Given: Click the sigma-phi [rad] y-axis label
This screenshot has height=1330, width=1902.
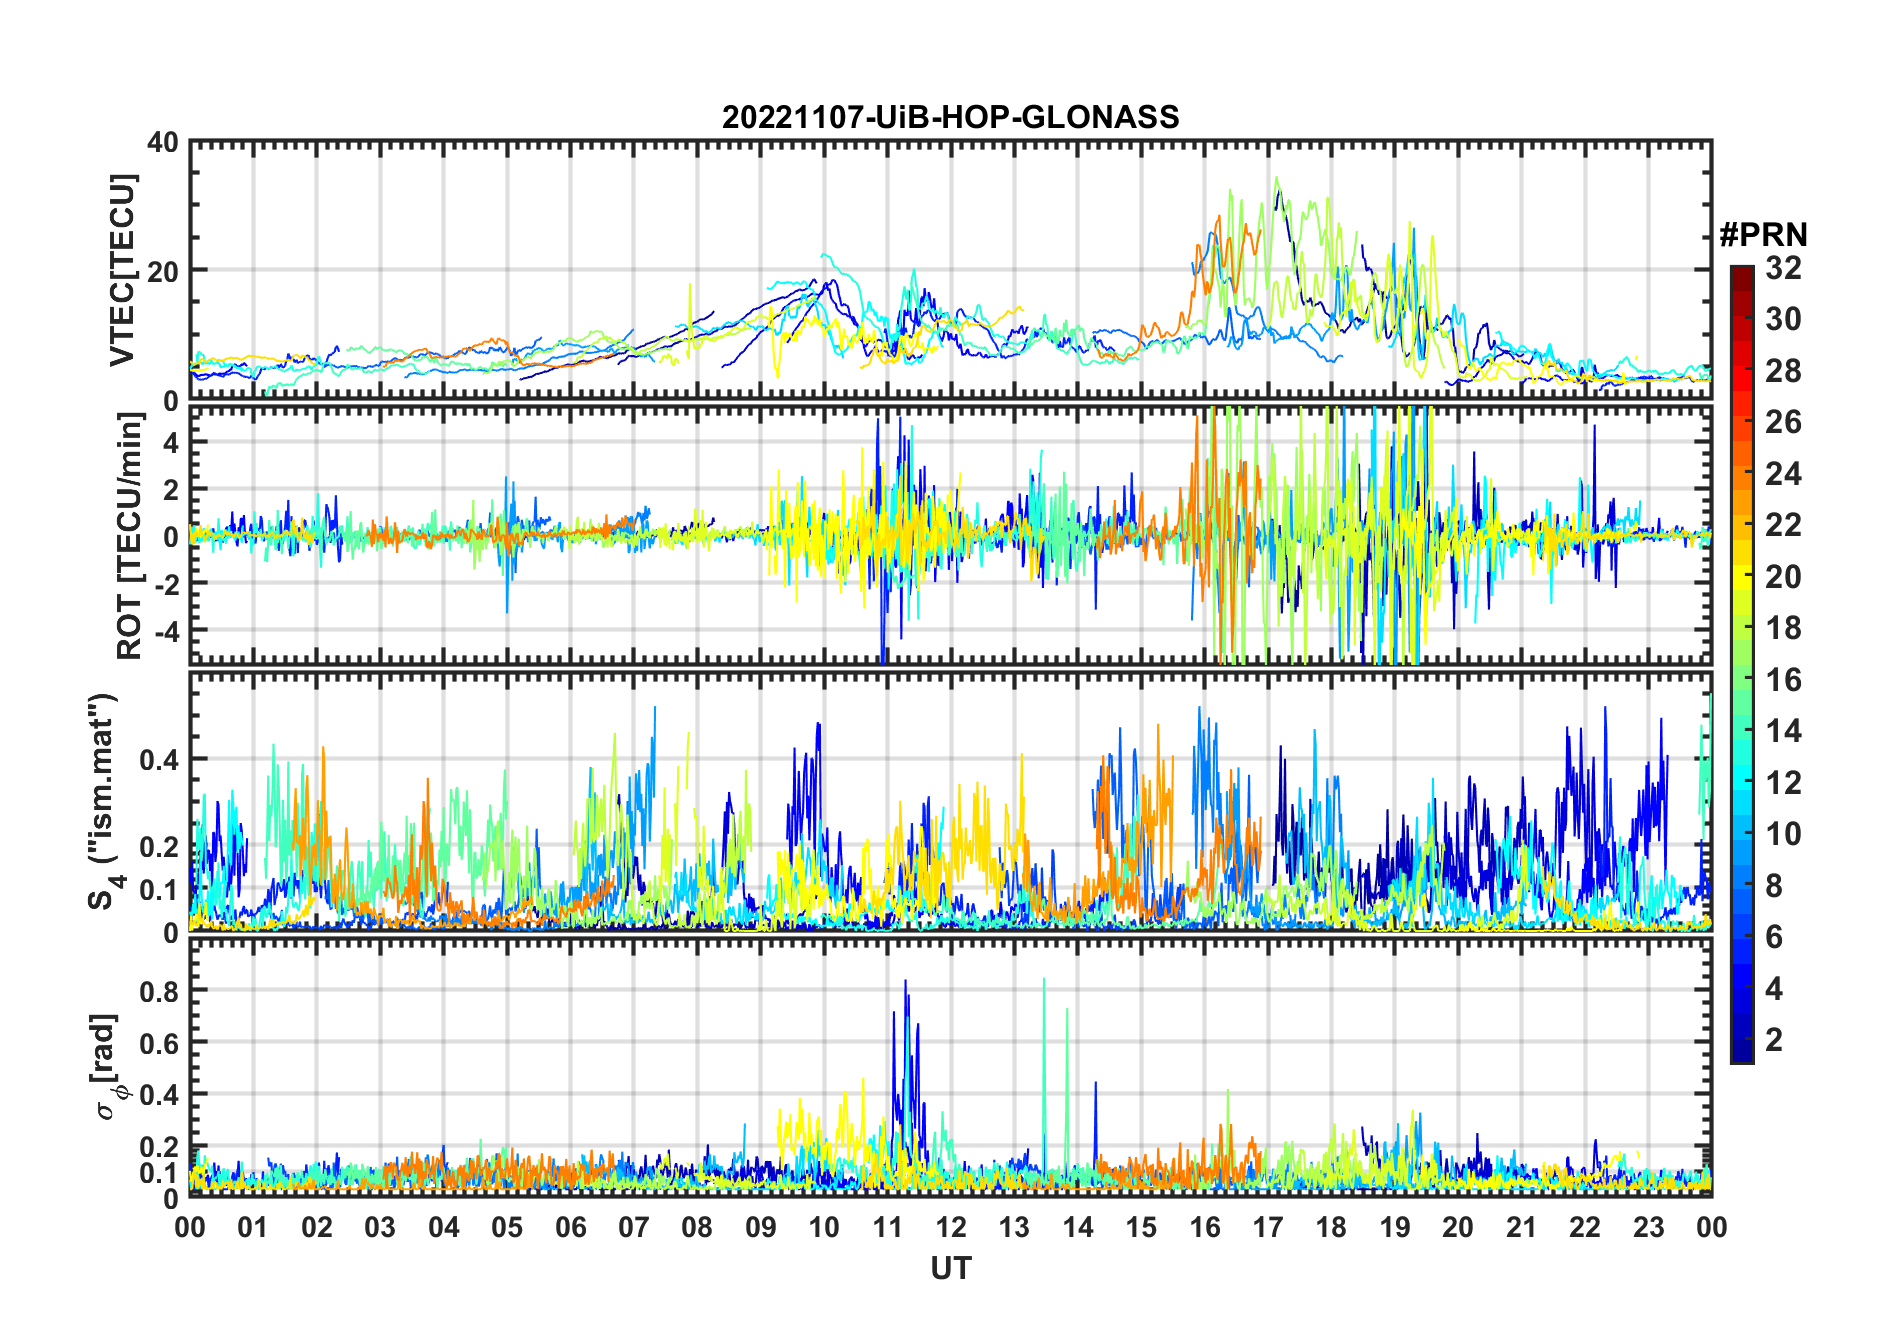Looking at the screenshot, I should [x=107, y=1067].
